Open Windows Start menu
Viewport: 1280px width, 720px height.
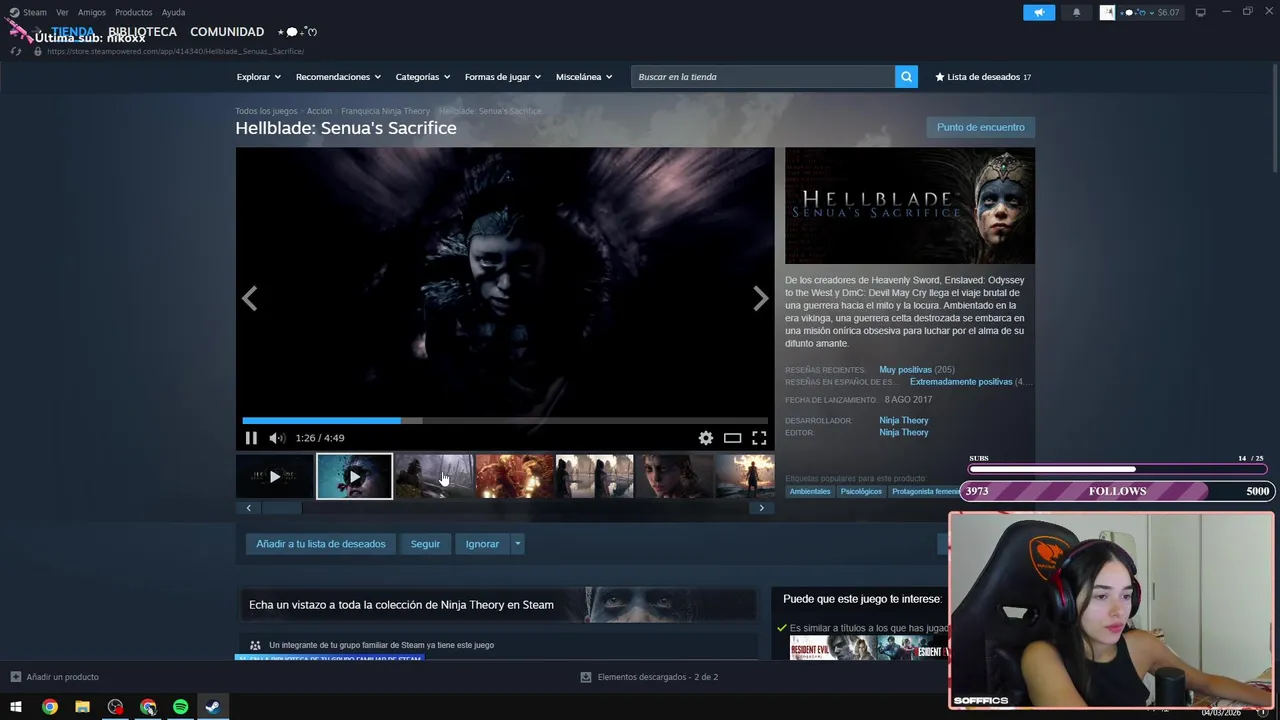16,707
